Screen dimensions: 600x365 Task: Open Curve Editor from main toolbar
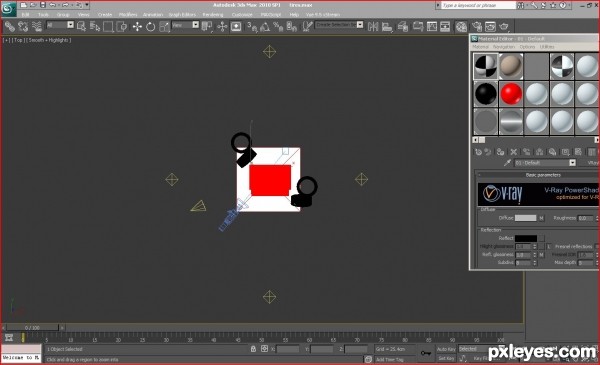point(432,26)
